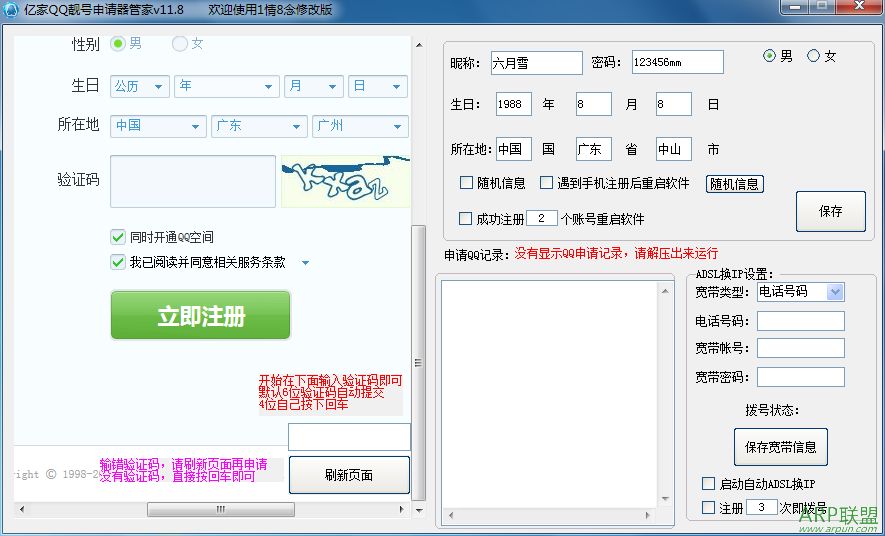Click the 电话号码 input field
Image resolution: width=885 pixels, height=536 pixels.
pyautogui.click(x=800, y=321)
